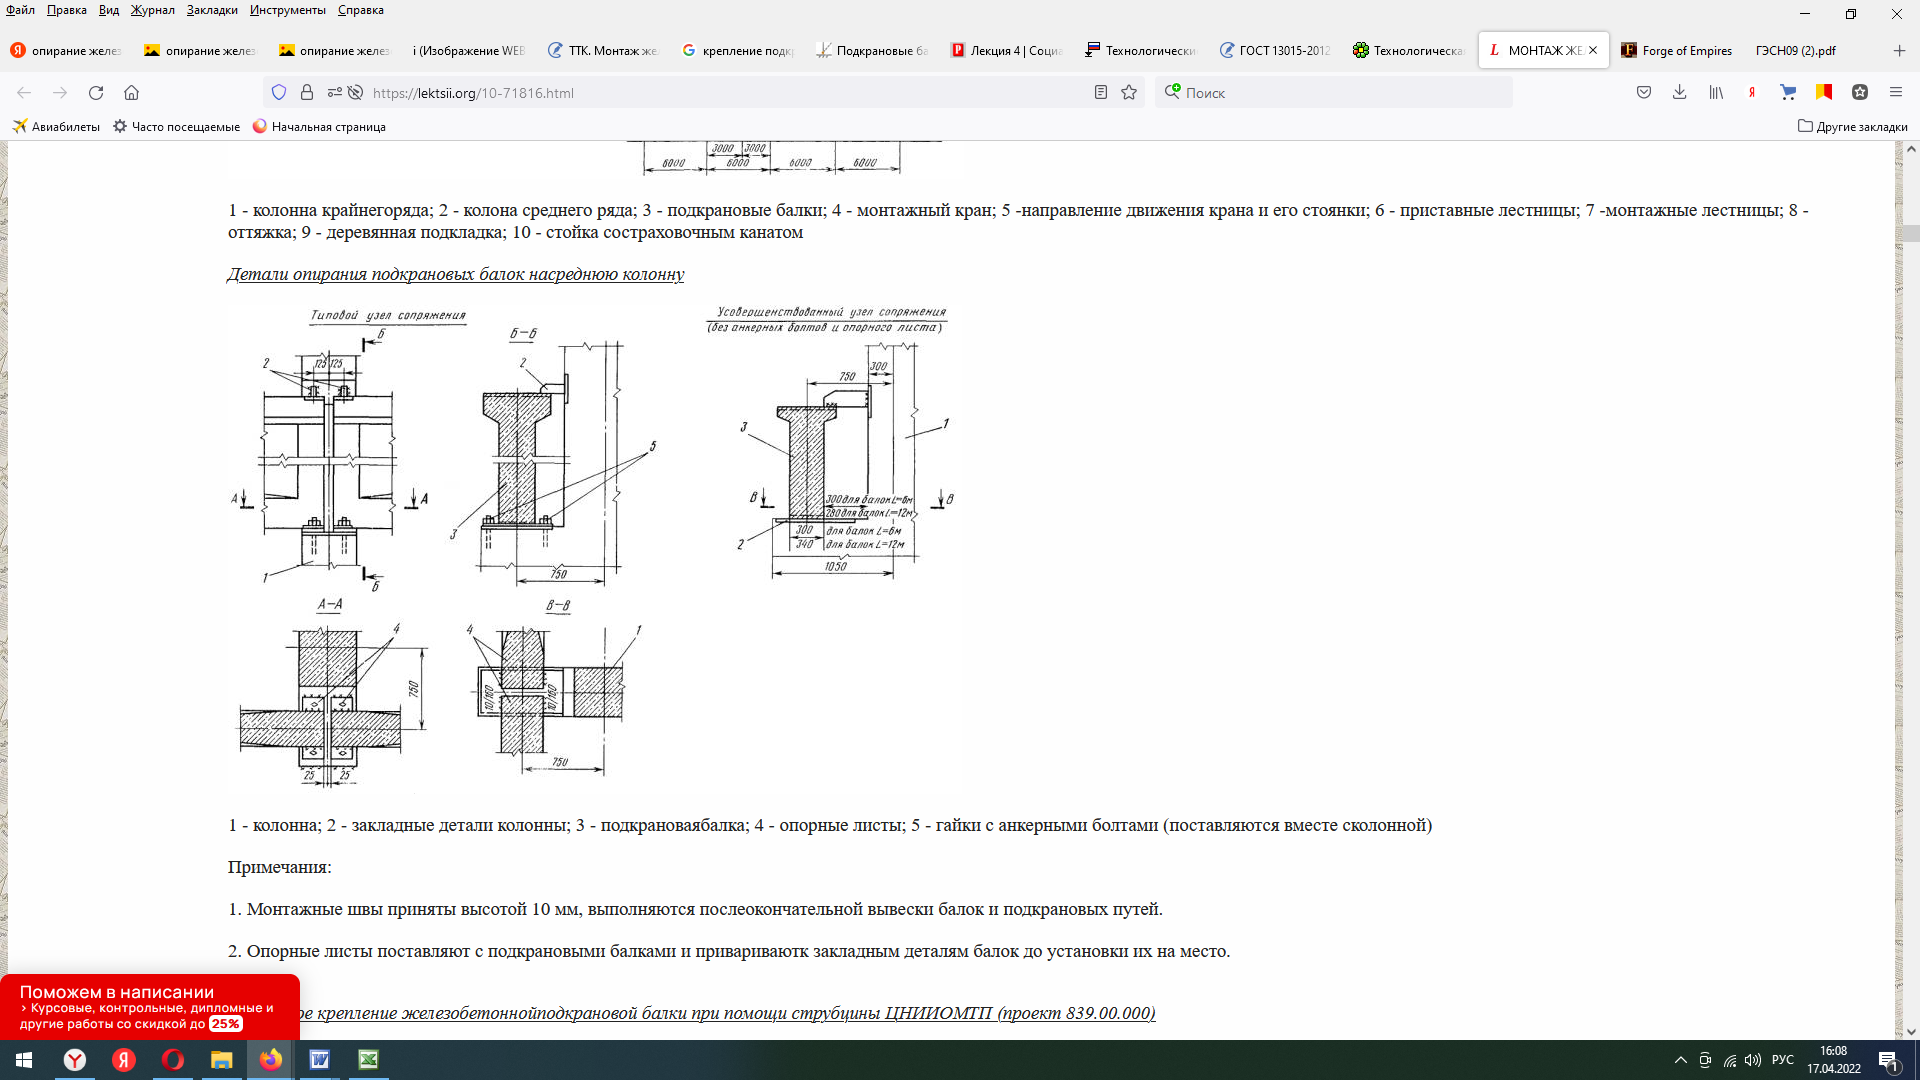1920x1080 pixels.
Task: Open Microsoft Excel from the taskbar
Action: pos(369,1060)
